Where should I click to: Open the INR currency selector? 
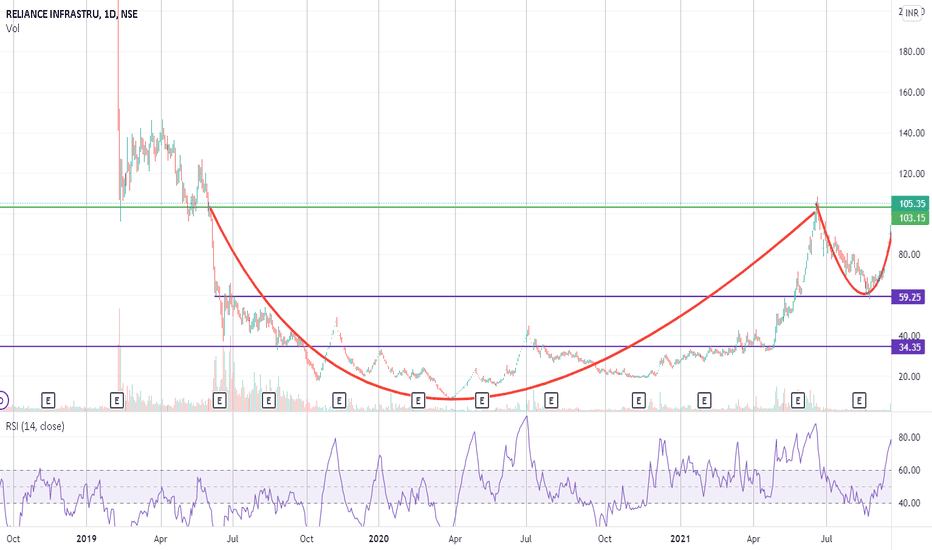(x=912, y=13)
